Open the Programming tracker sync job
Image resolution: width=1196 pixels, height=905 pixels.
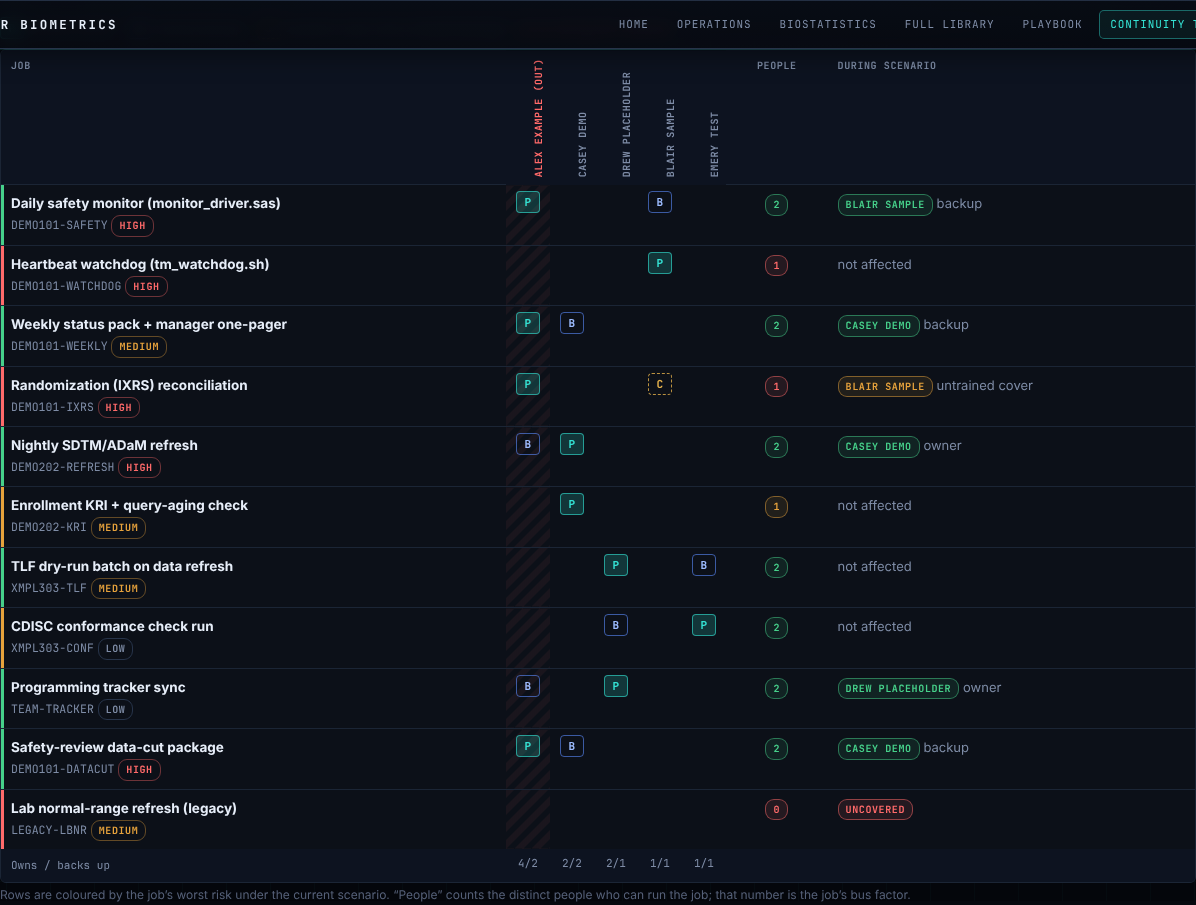coord(98,687)
